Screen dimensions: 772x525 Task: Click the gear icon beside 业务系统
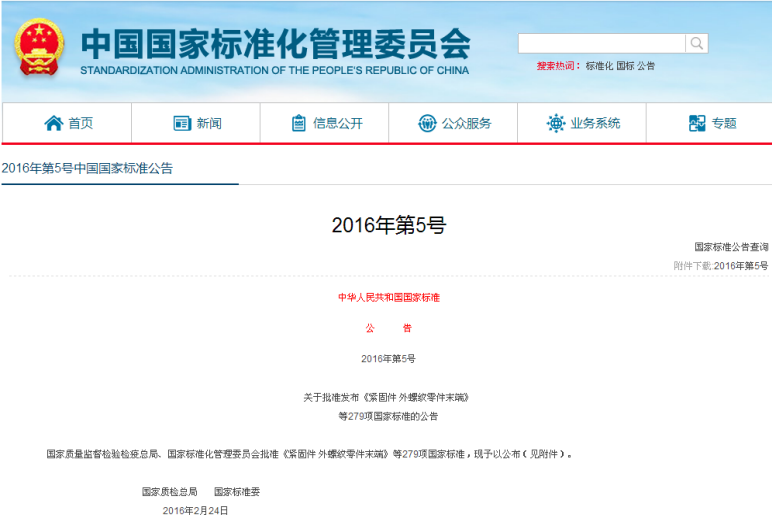(x=556, y=123)
